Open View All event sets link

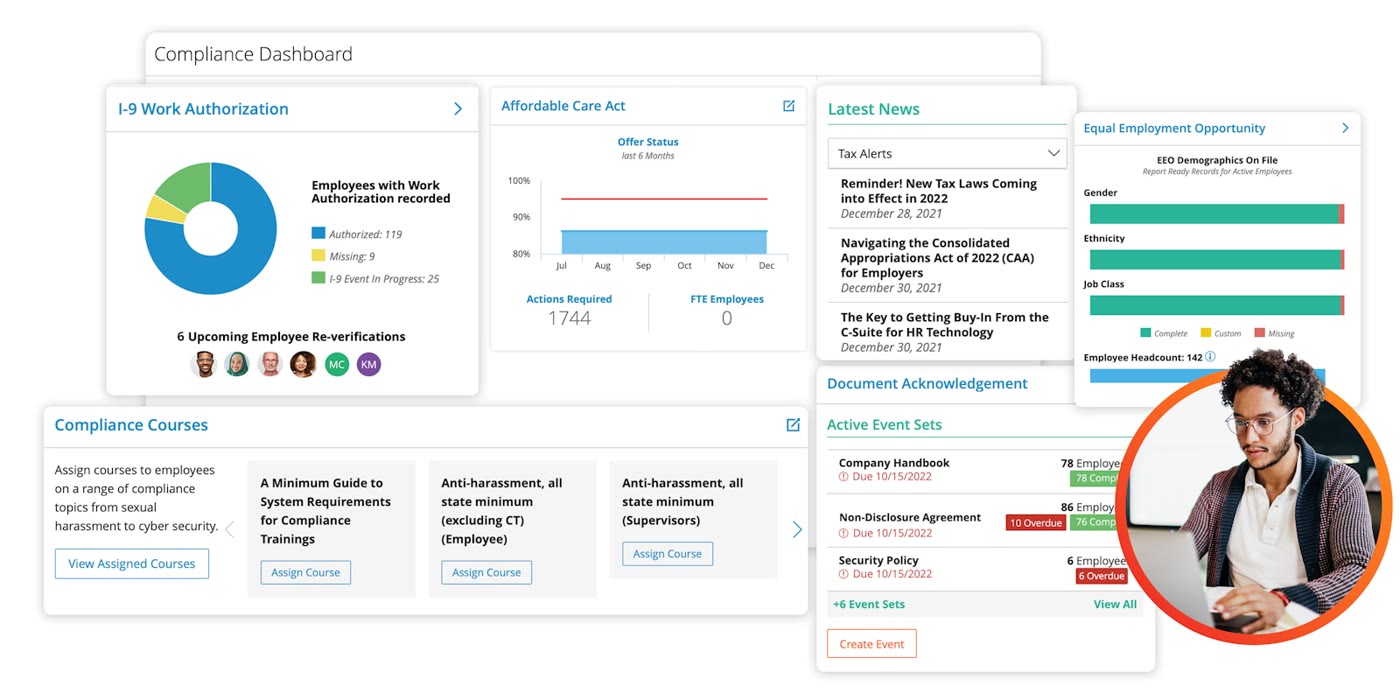1115,604
